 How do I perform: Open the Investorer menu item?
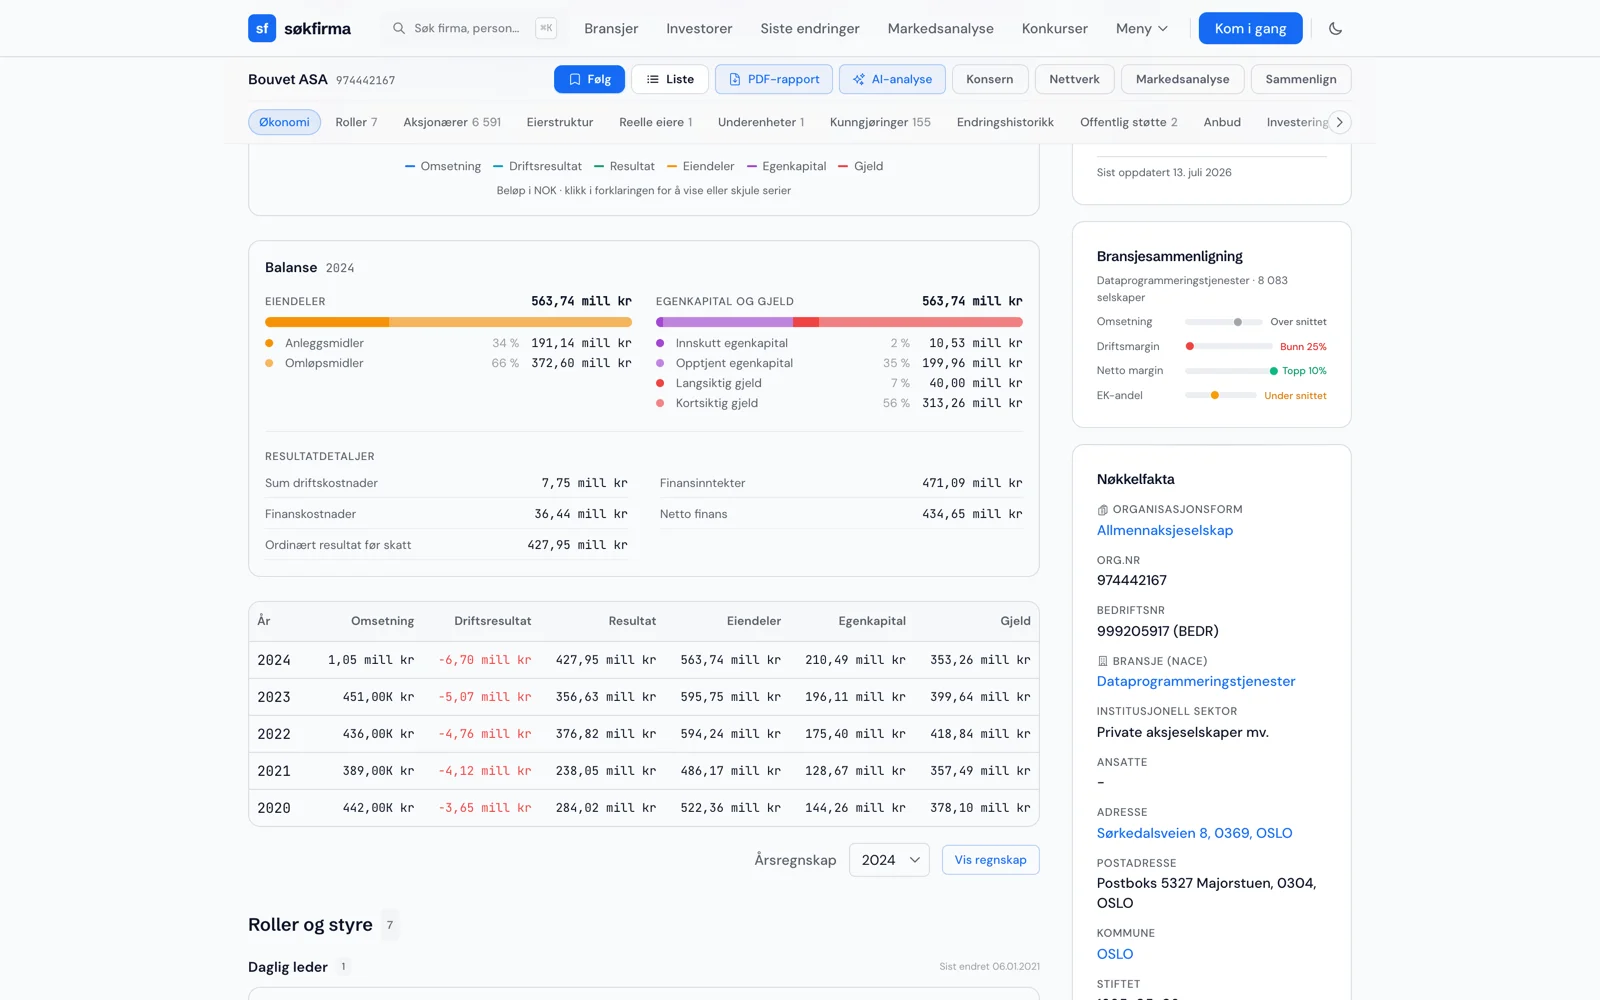pos(699,28)
